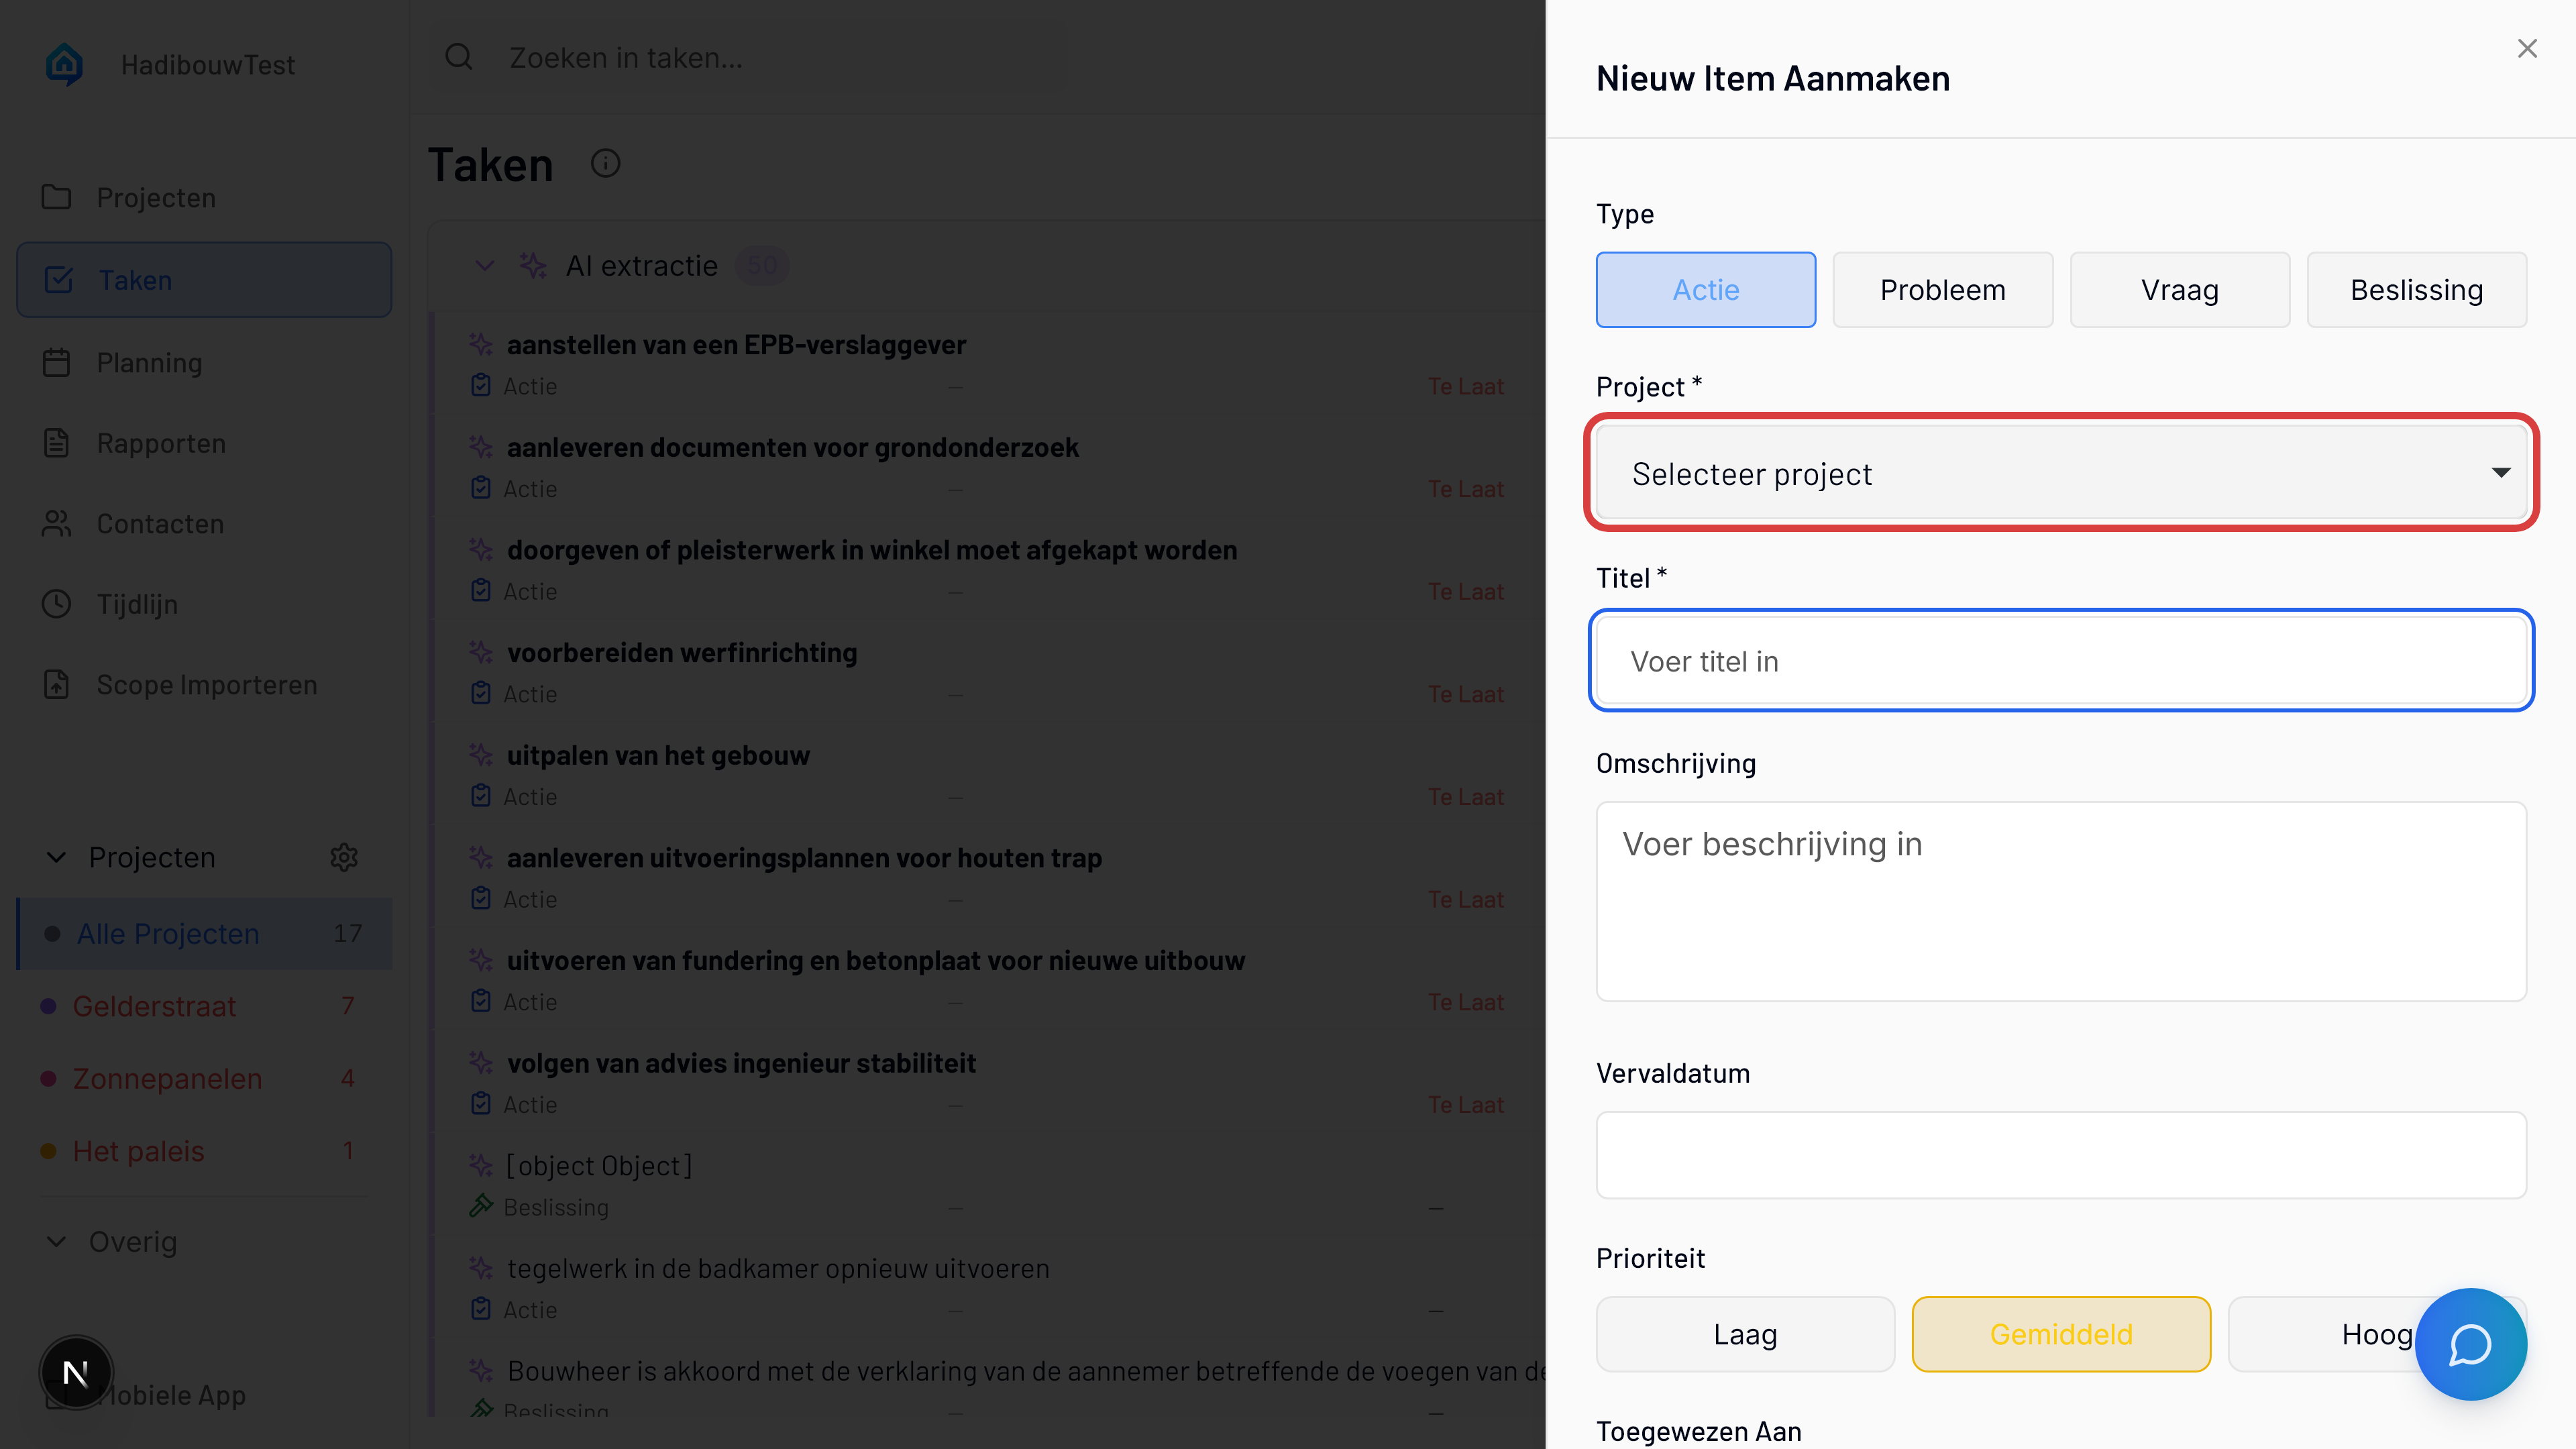
Task: Open Planning via its calendar icon
Action: [57, 362]
